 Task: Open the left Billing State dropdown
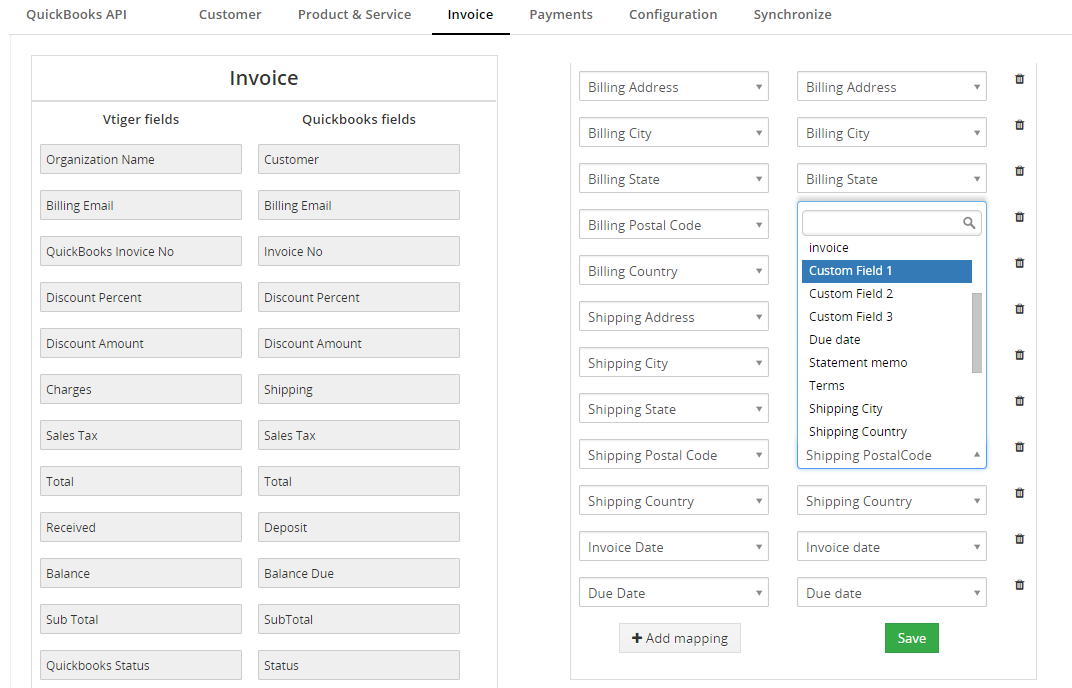click(x=673, y=178)
